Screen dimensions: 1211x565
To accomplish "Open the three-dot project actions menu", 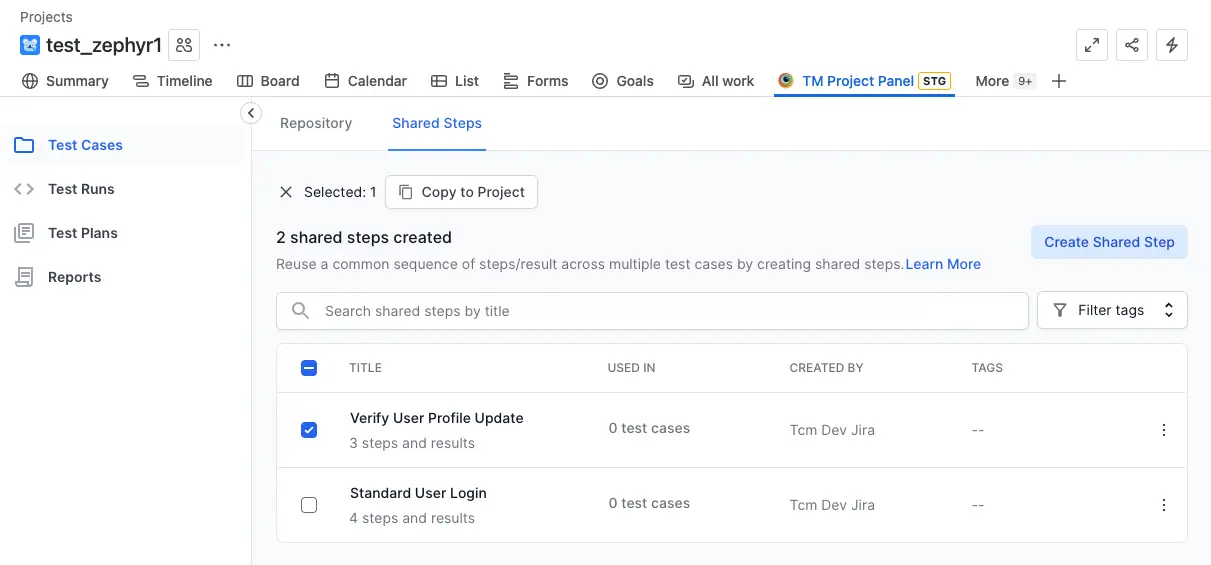I will pos(222,45).
